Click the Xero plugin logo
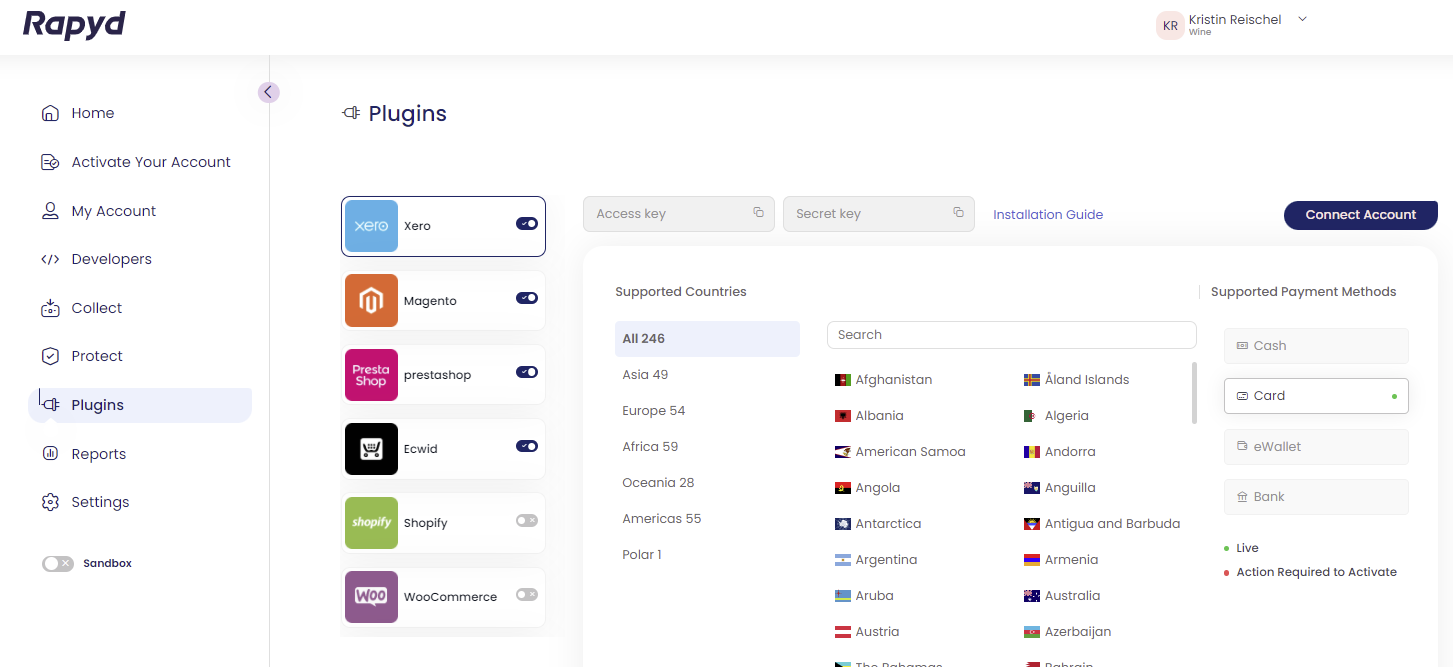Viewport: 1453px width, 667px height. coord(371,226)
